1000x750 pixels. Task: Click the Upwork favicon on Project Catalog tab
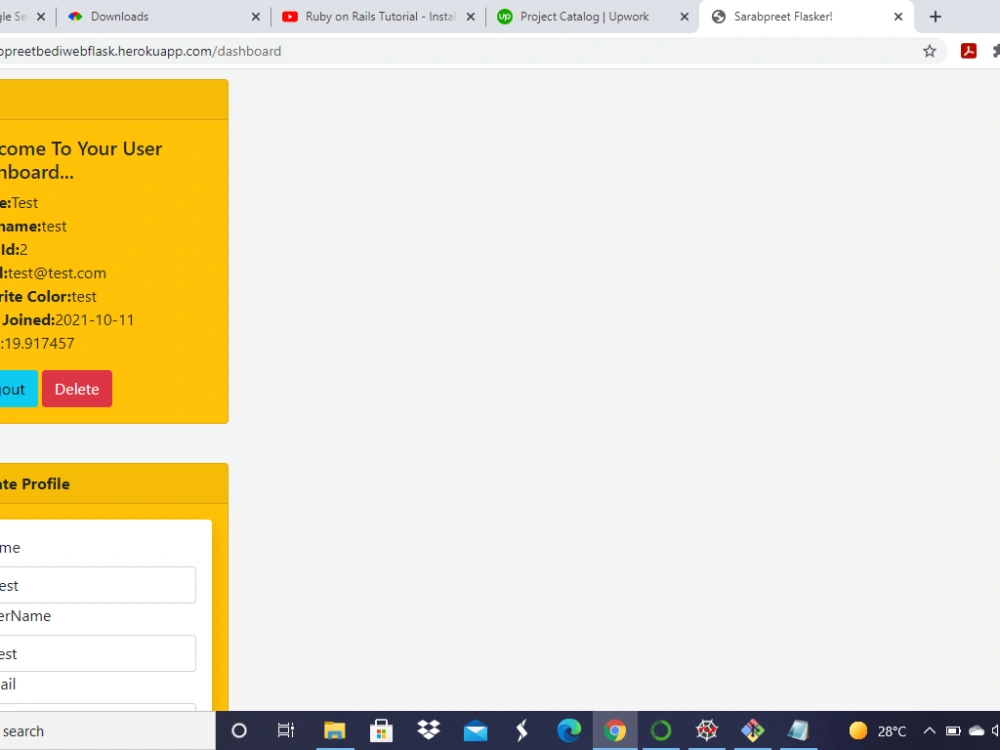click(x=504, y=17)
